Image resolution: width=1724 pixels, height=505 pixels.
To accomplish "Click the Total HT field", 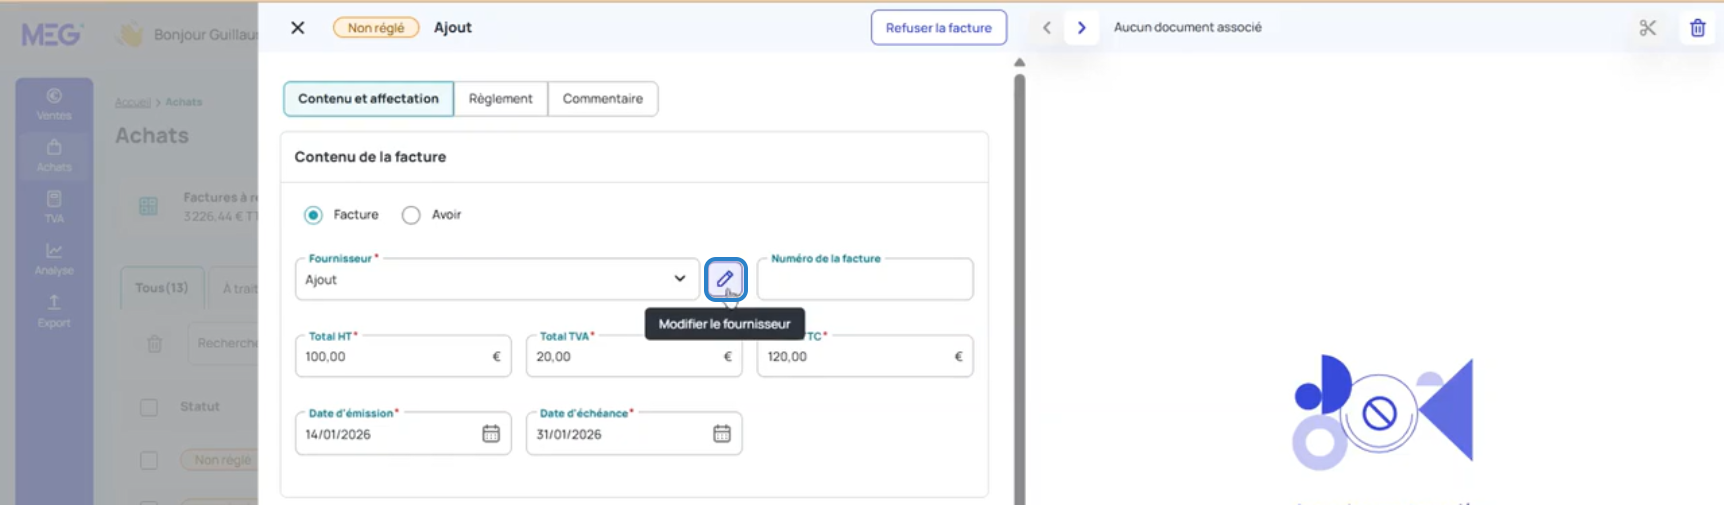I will click(x=403, y=356).
